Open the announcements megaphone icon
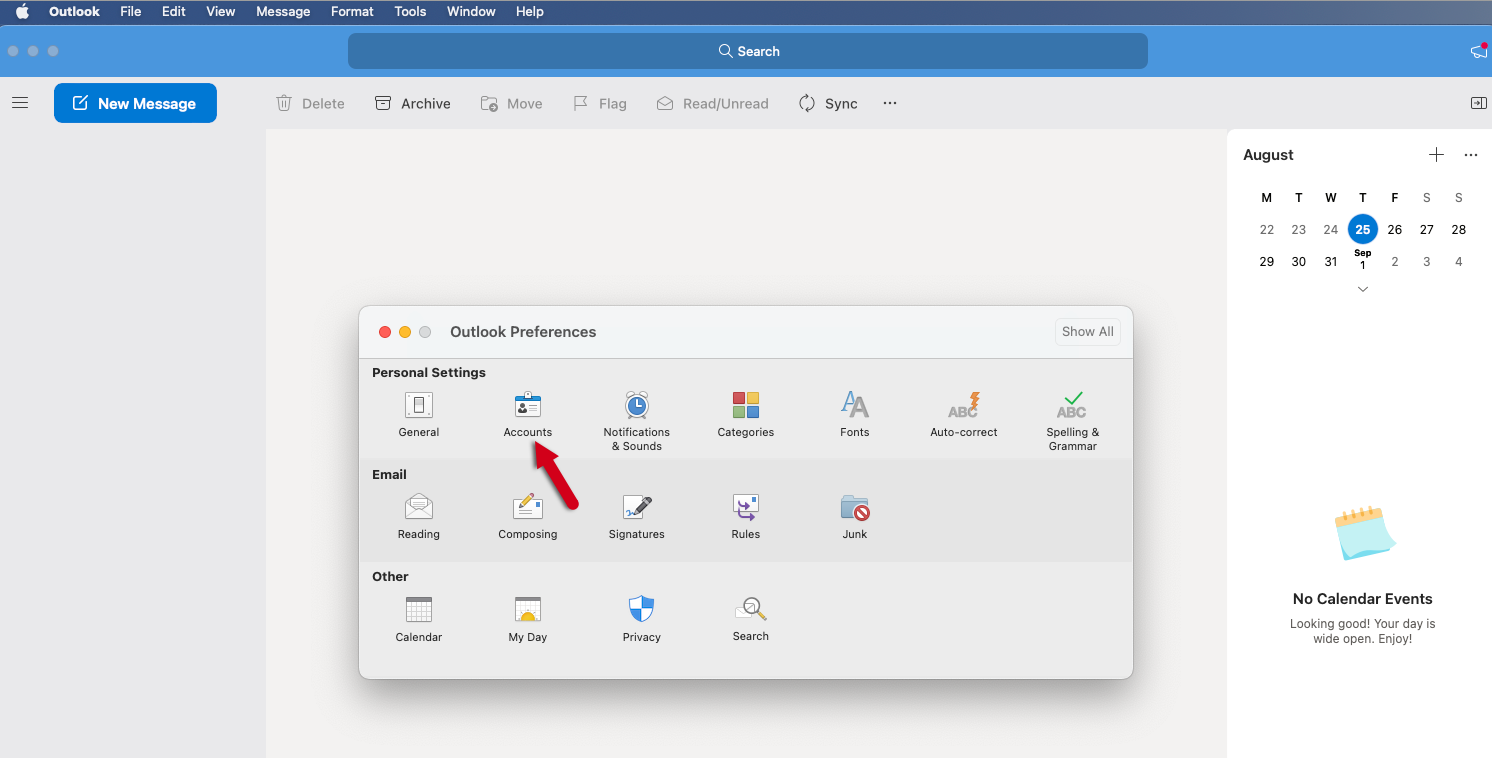 coord(1478,51)
